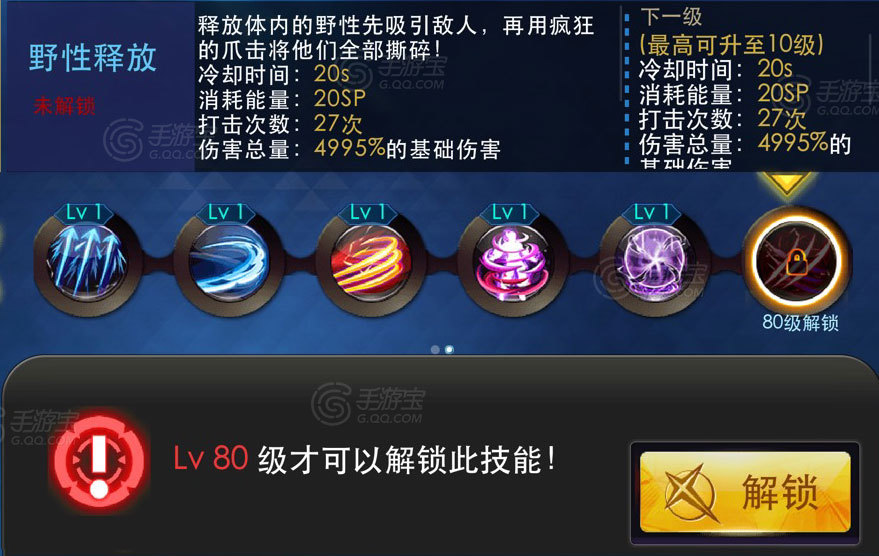Click the Lv 1 badge above the purple skull orb skill

click(x=652, y=213)
